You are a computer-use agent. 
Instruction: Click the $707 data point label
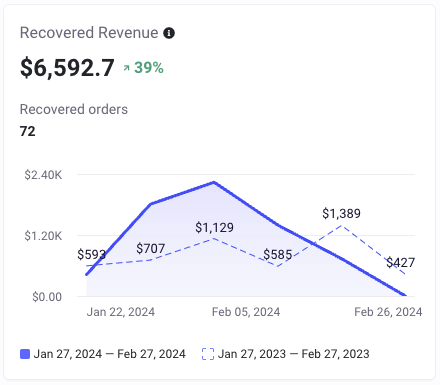pyautogui.click(x=151, y=249)
